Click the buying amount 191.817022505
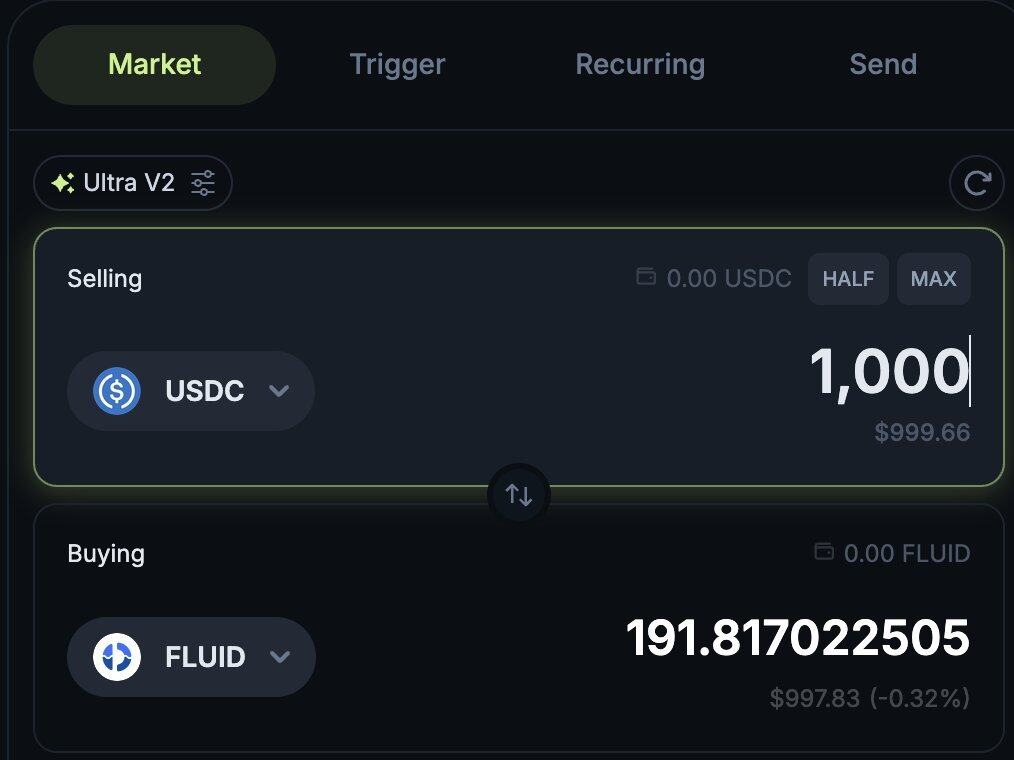The image size is (1014, 760). coord(798,638)
